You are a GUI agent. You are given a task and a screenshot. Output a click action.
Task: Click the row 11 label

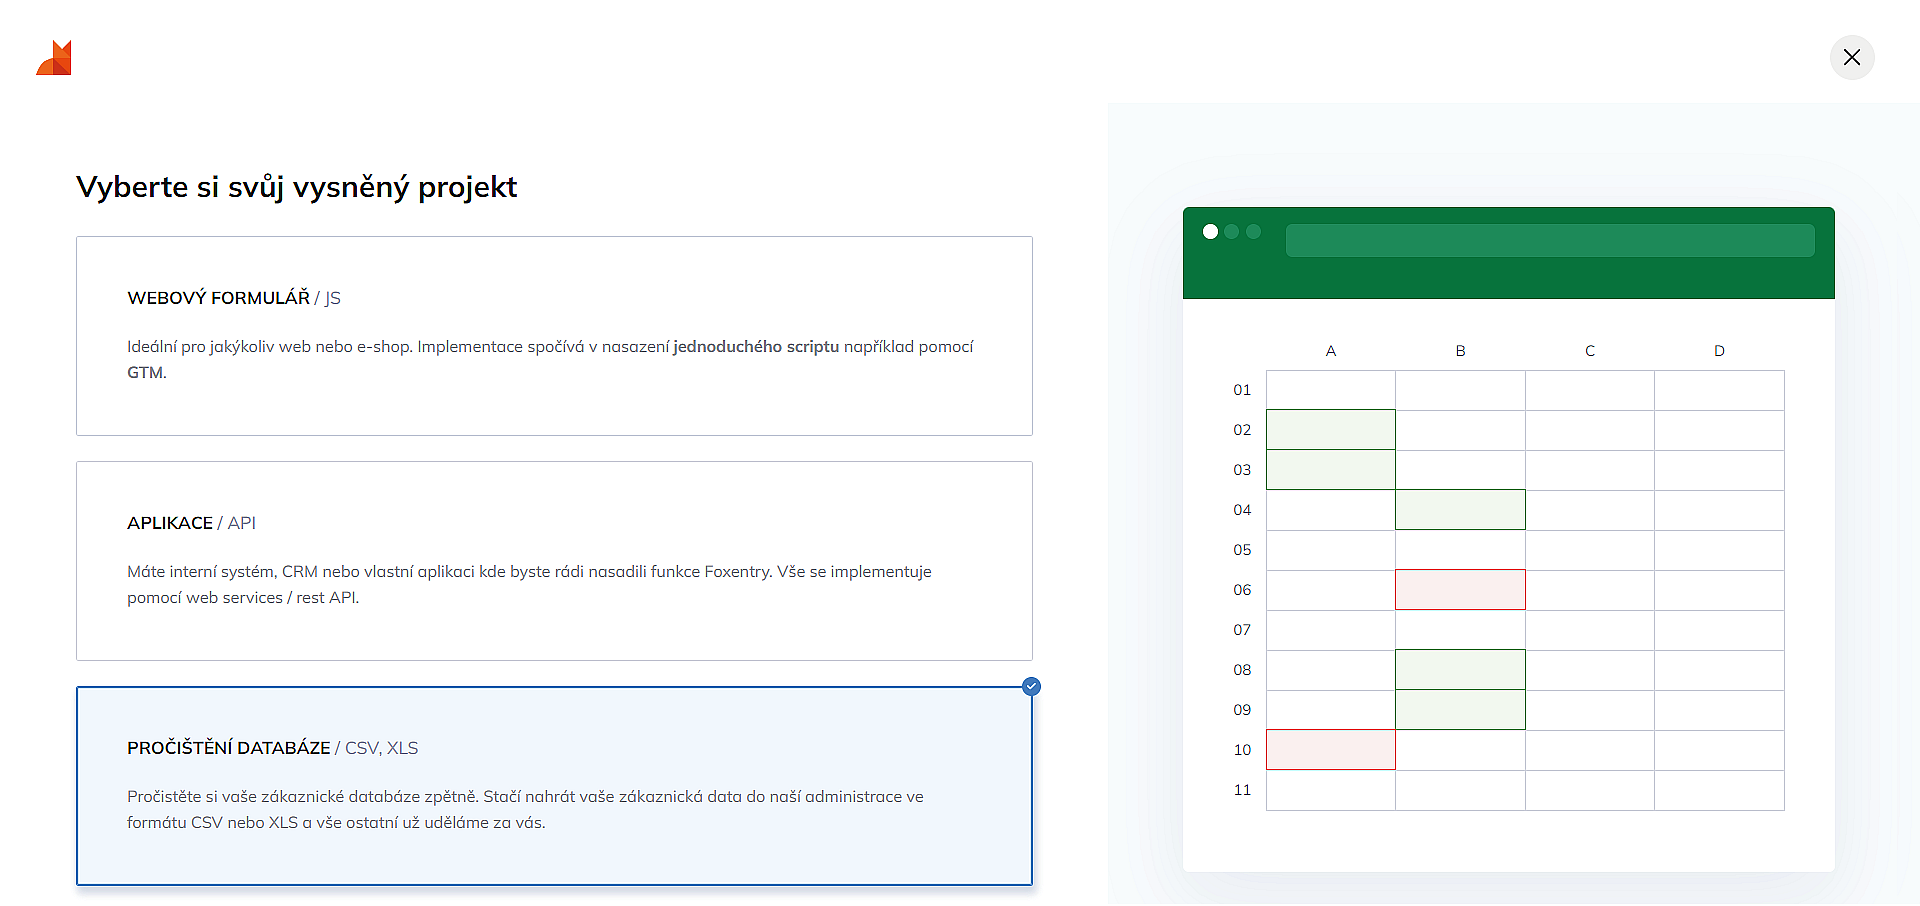click(x=1242, y=790)
